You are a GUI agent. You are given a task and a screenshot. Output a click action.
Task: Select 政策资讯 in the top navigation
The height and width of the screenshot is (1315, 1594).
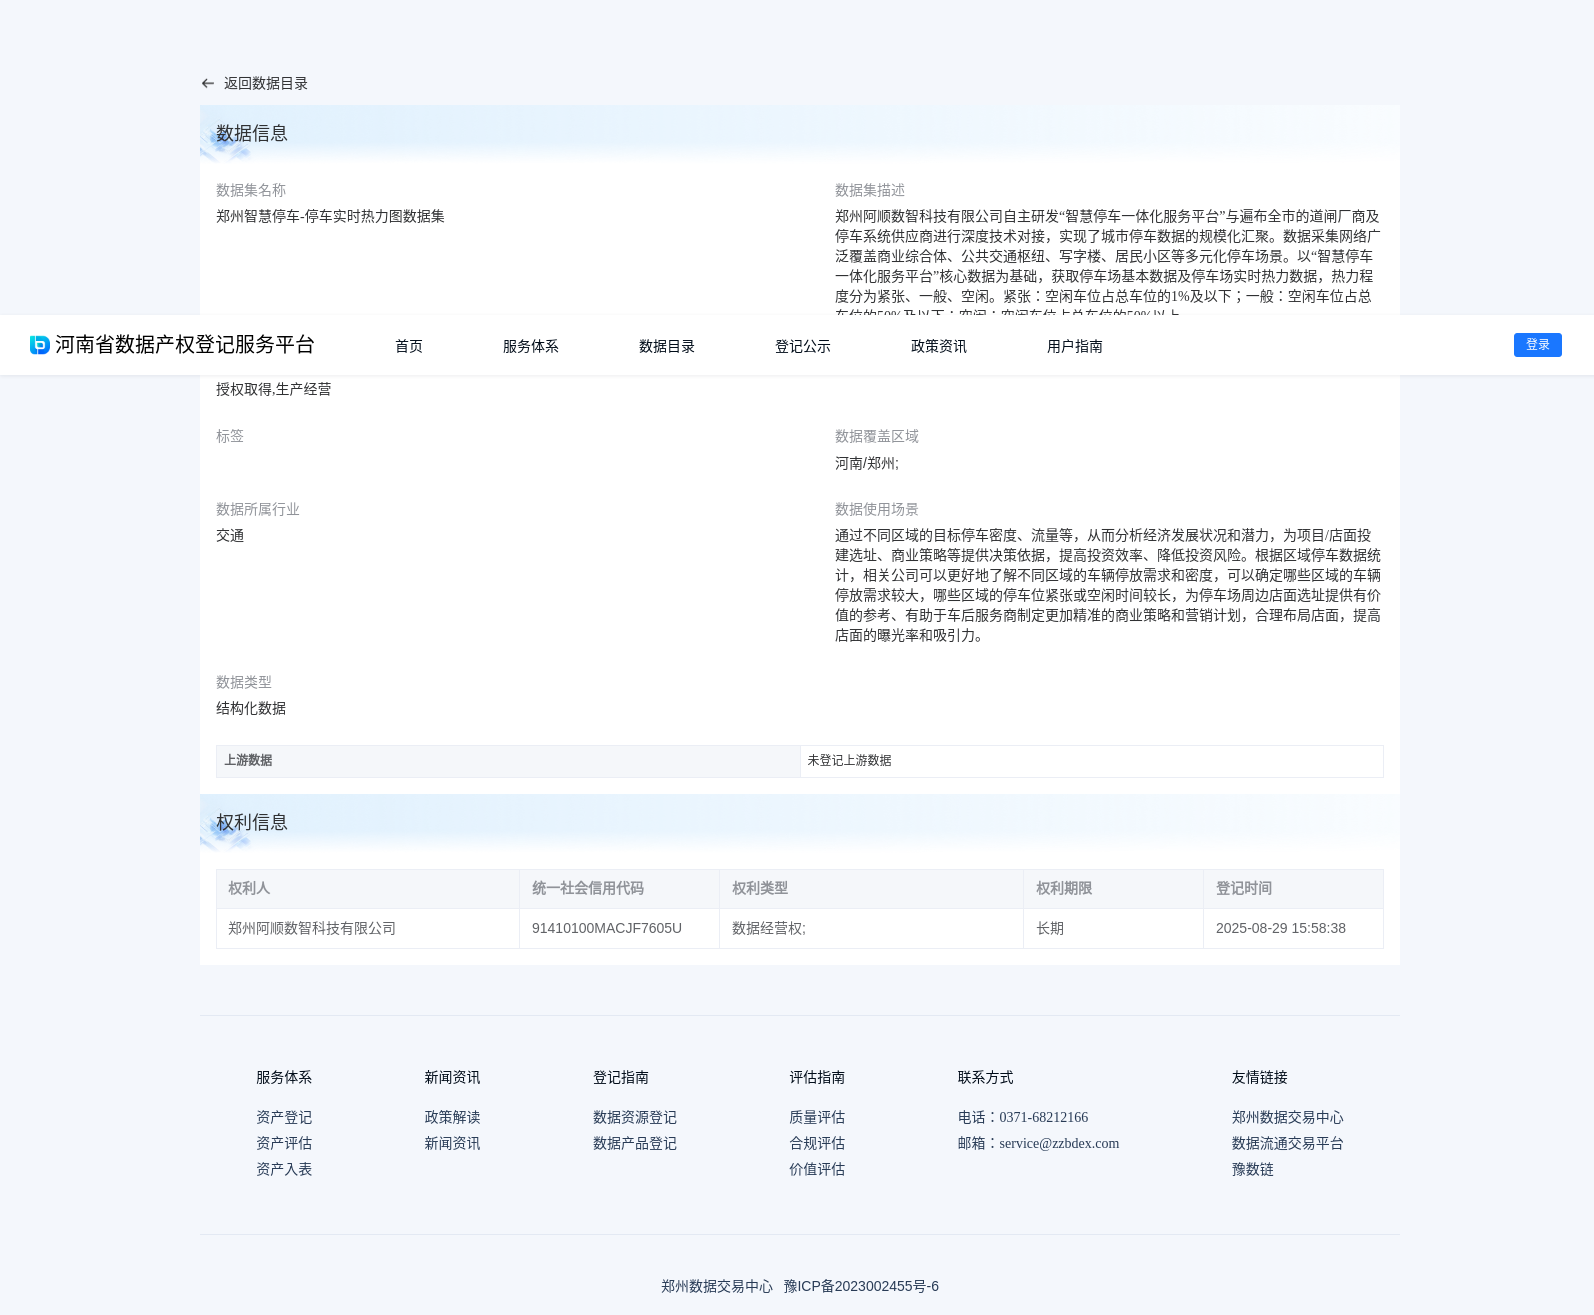point(939,346)
